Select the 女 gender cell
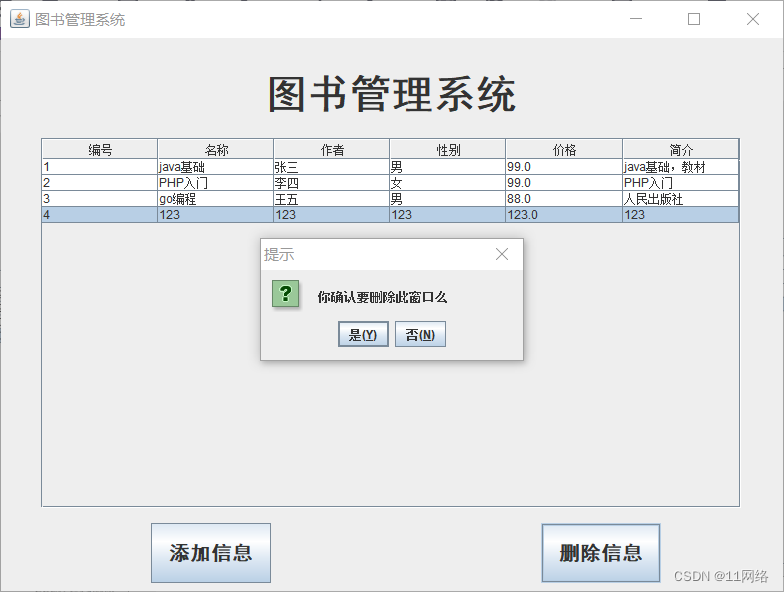 click(448, 182)
